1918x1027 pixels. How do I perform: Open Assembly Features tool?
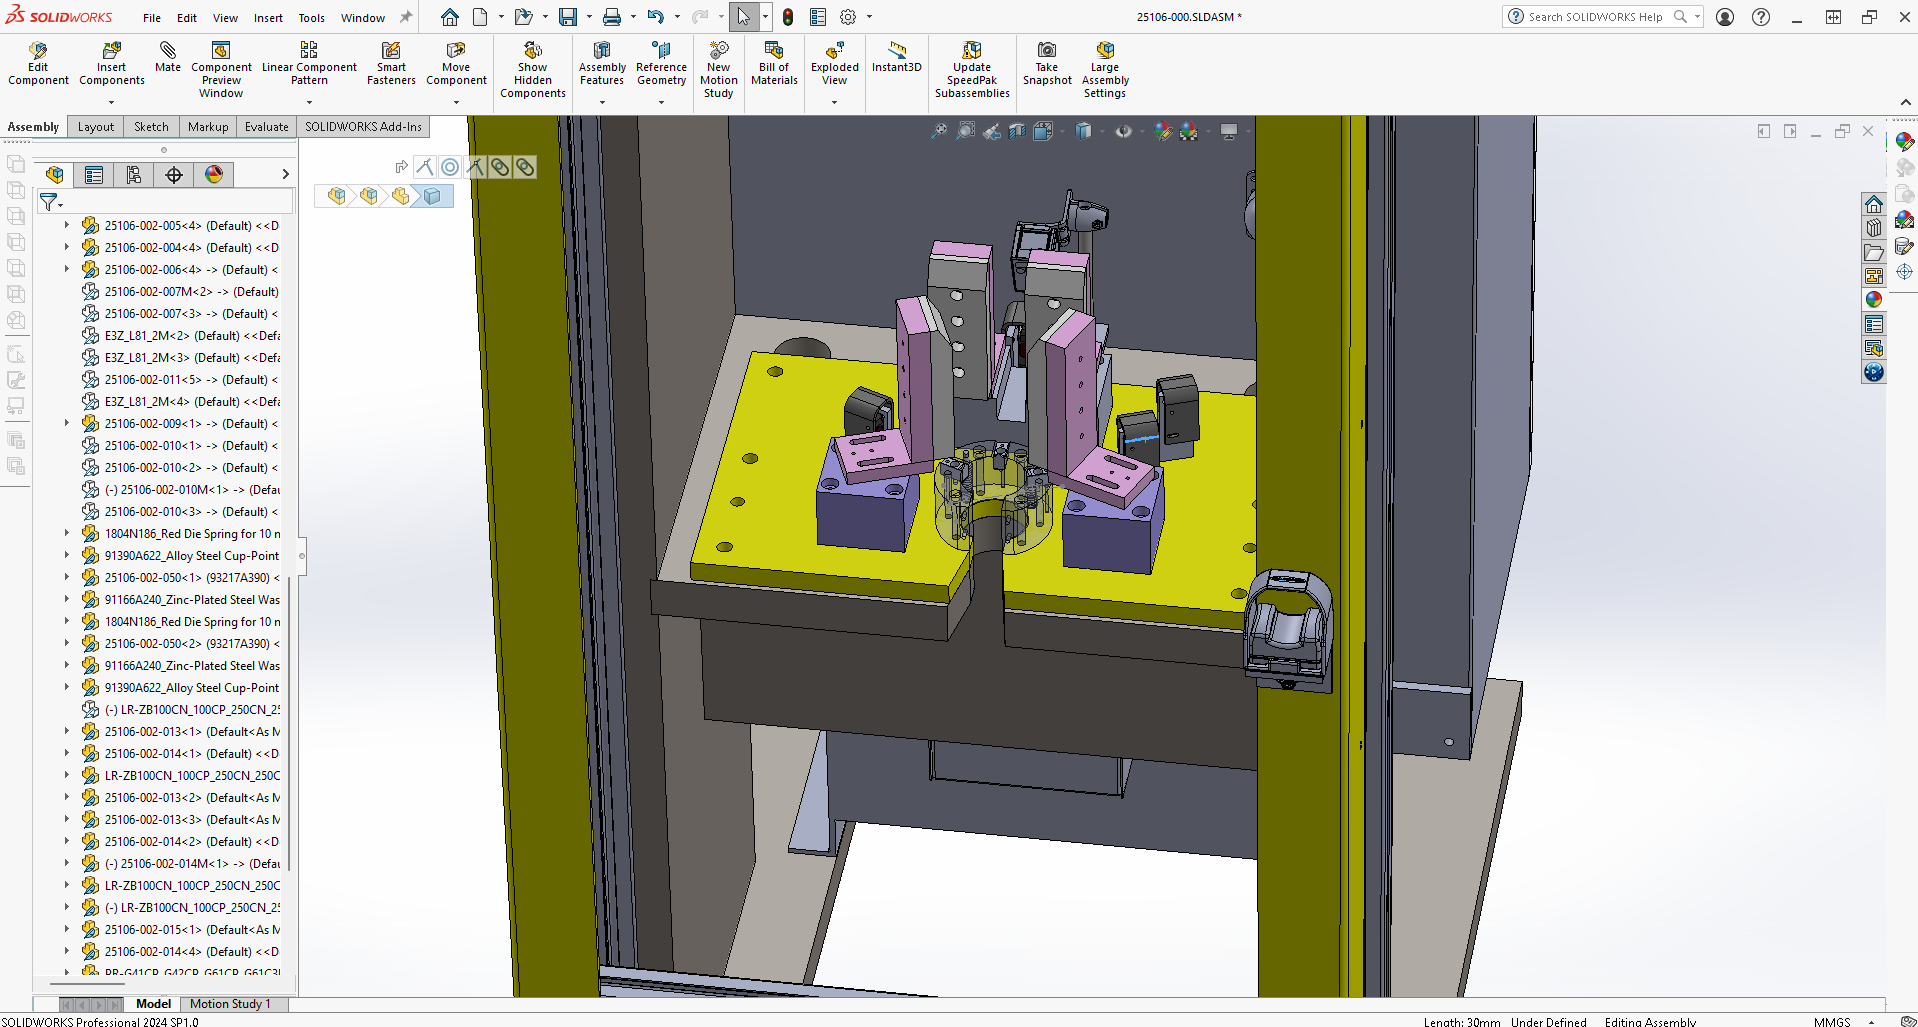click(x=602, y=64)
